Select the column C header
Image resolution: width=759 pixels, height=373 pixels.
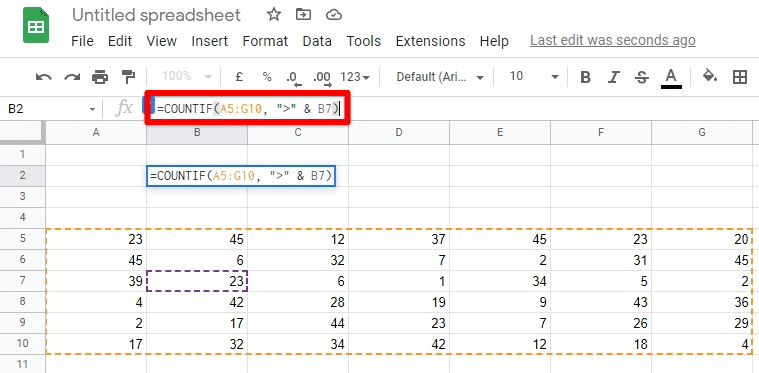click(298, 132)
